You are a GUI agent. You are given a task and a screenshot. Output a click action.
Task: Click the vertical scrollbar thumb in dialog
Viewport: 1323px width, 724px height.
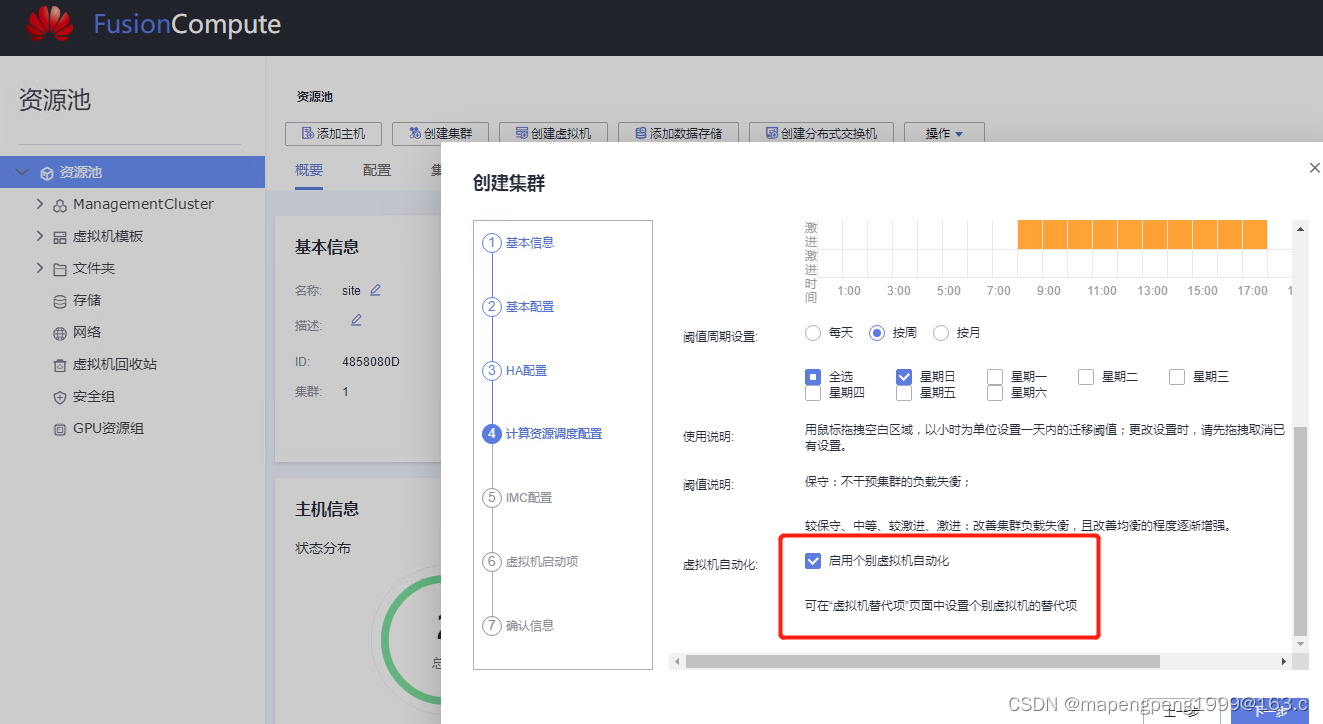(1300, 530)
